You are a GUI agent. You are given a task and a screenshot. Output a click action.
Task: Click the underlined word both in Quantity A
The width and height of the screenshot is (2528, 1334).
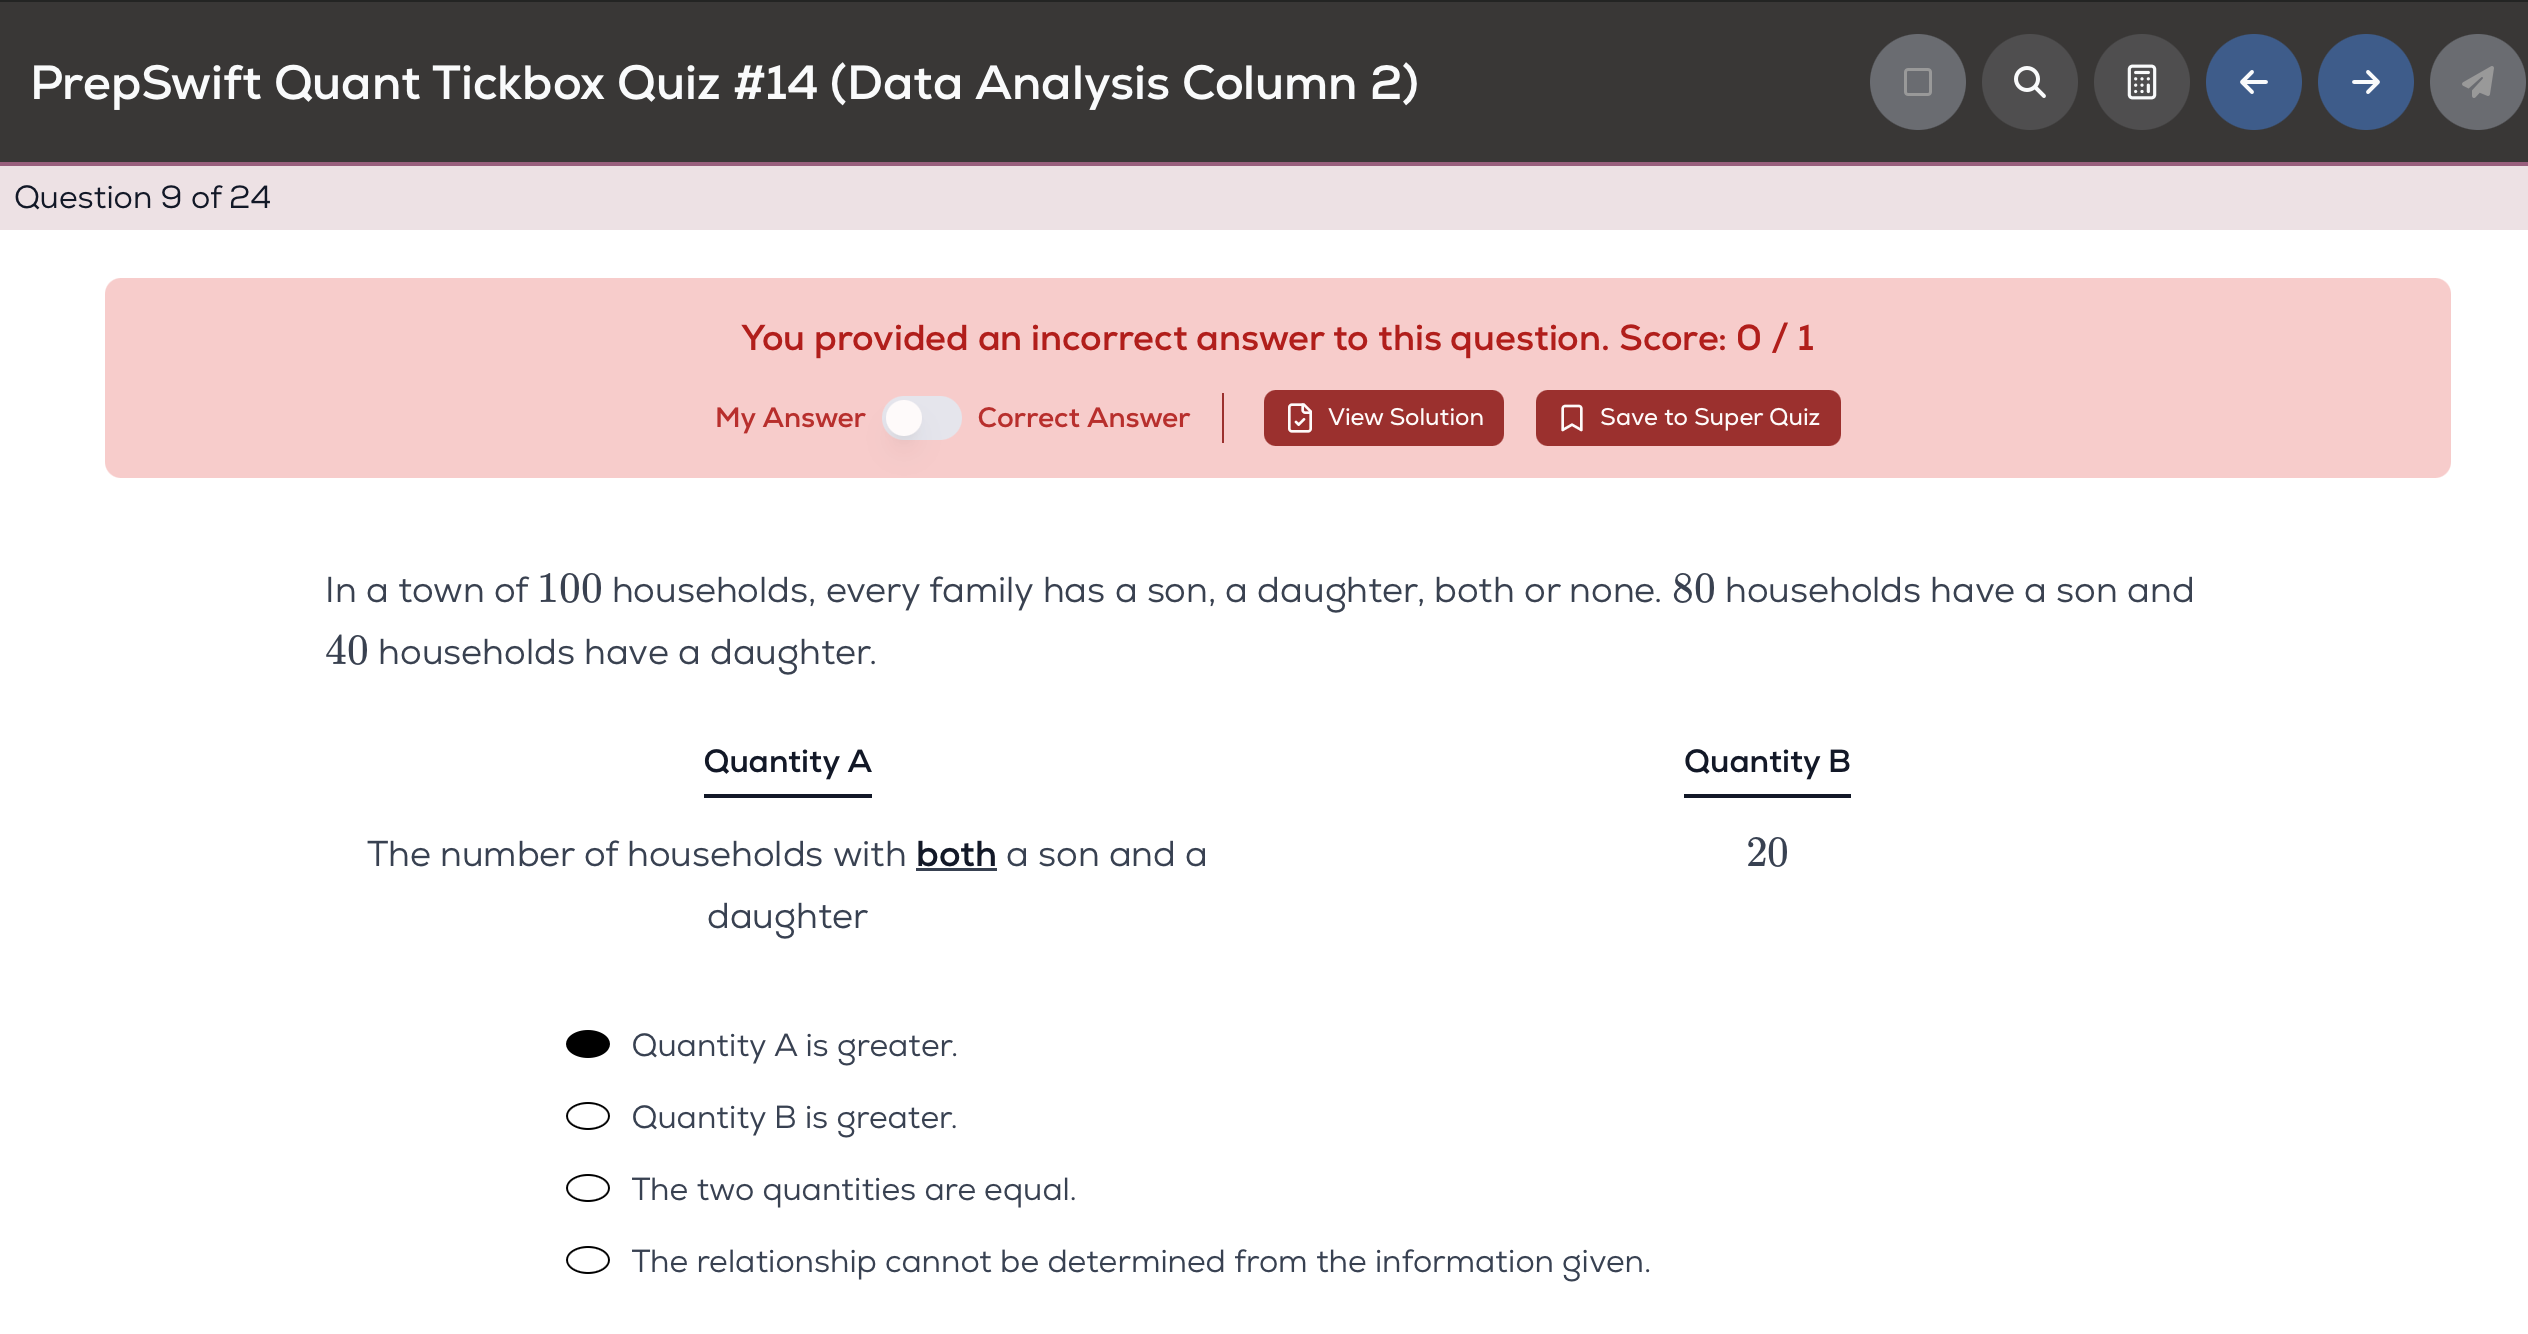pyautogui.click(x=956, y=854)
